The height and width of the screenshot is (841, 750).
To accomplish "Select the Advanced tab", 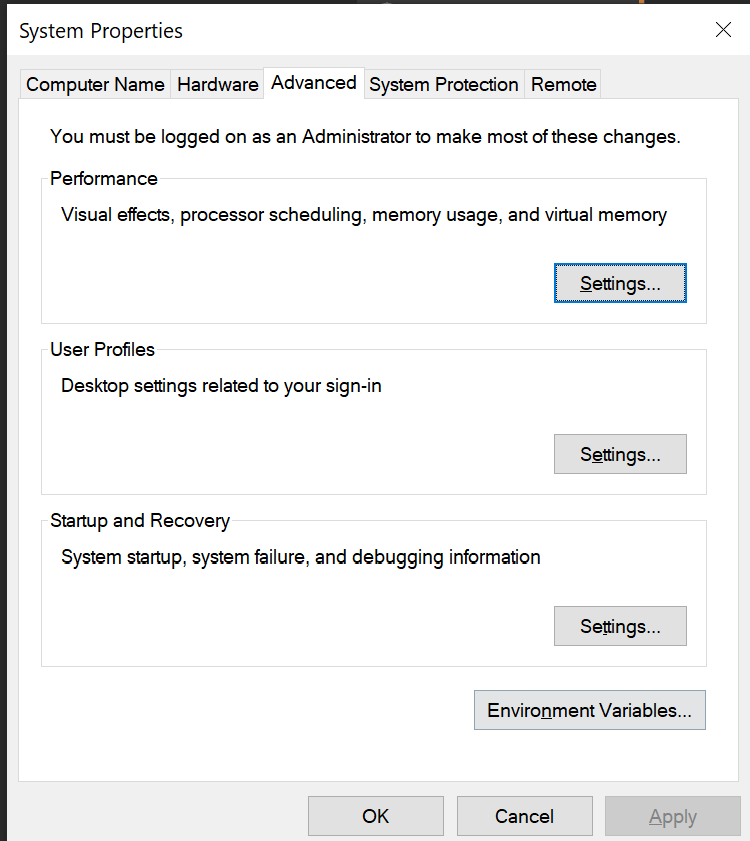I will click(313, 83).
